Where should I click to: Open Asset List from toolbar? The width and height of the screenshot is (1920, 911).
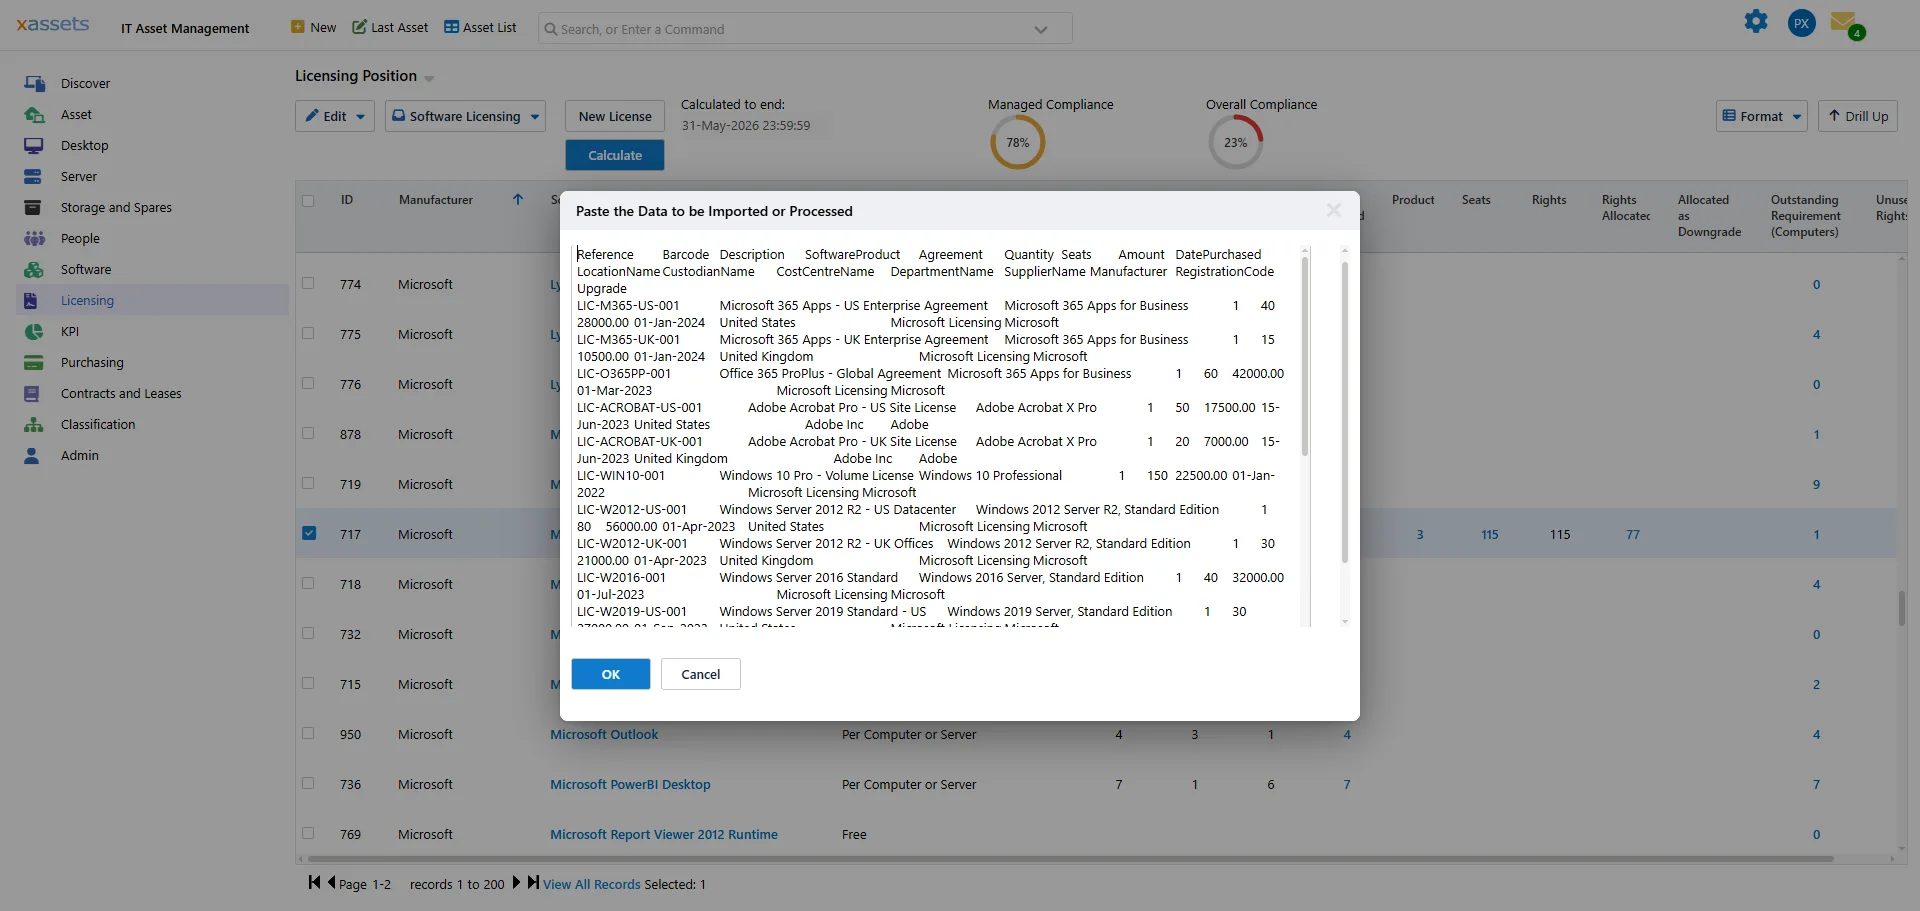[x=480, y=28]
